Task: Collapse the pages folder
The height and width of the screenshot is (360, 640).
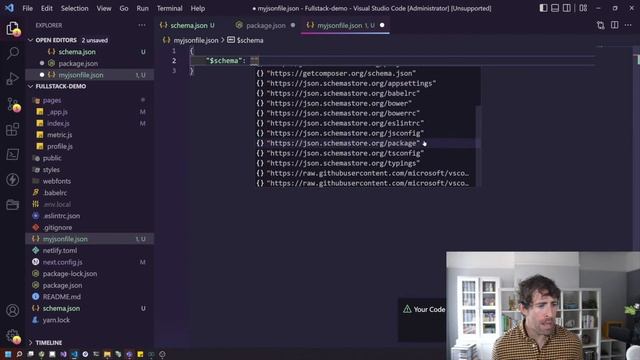Action: 89,100
